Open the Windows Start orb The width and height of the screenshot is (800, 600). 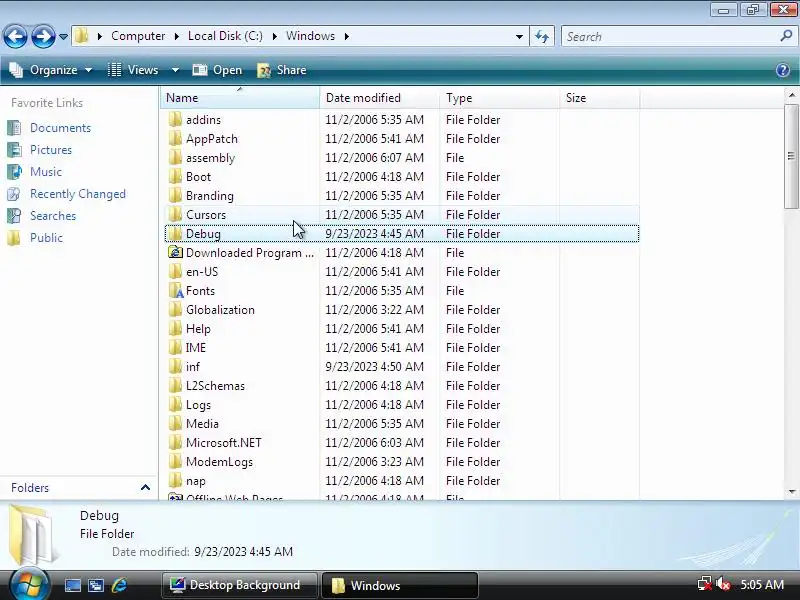29,584
